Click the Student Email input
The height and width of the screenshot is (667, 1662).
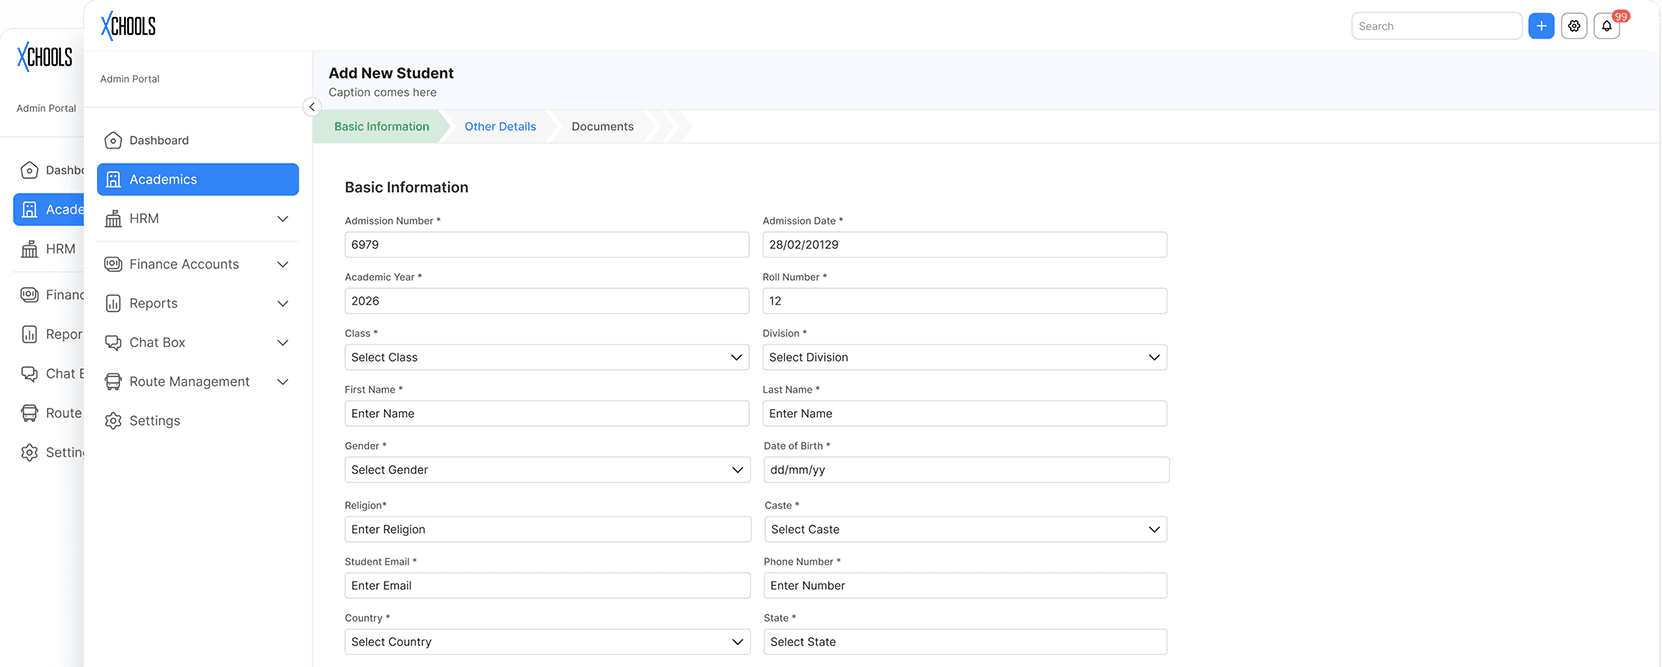(x=547, y=586)
